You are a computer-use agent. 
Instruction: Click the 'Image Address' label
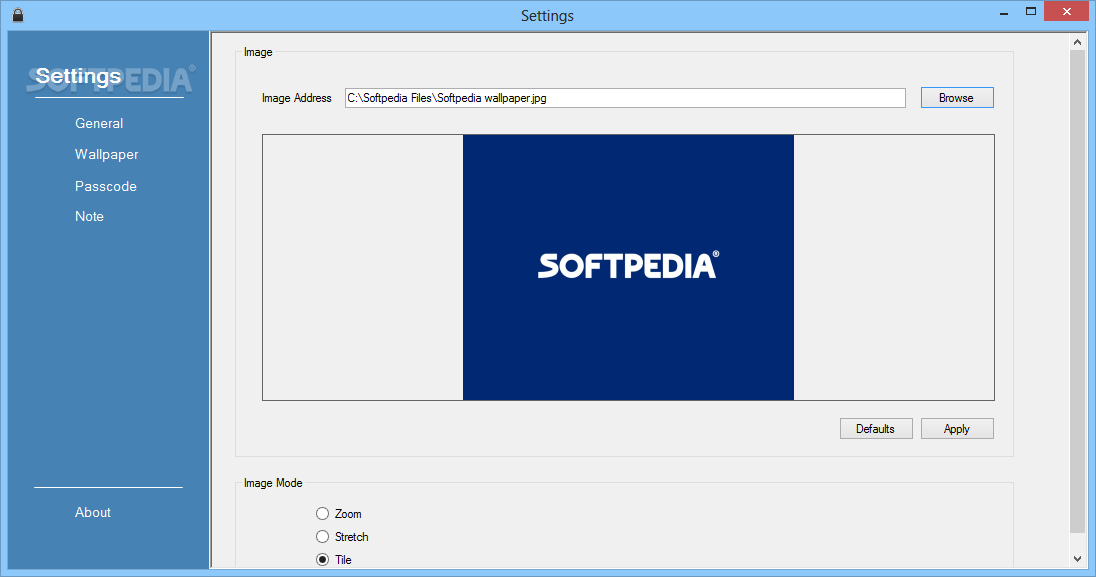296,98
